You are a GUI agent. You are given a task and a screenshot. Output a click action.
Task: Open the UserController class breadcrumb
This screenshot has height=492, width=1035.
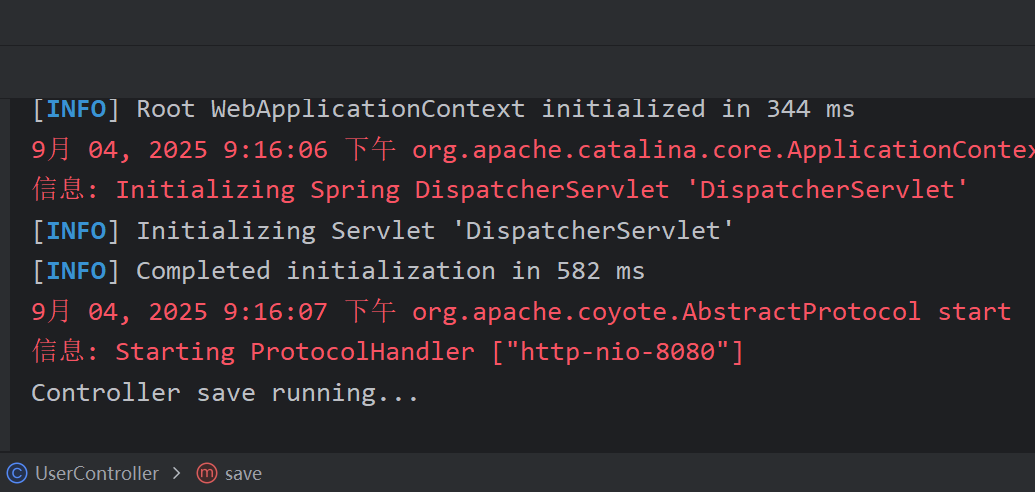click(x=96, y=474)
